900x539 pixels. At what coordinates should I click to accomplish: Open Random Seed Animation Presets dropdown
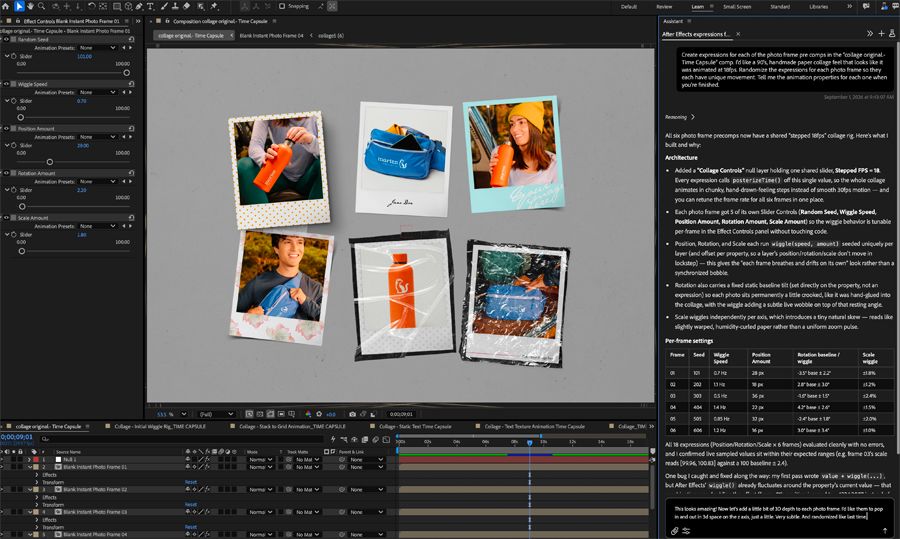click(x=96, y=48)
